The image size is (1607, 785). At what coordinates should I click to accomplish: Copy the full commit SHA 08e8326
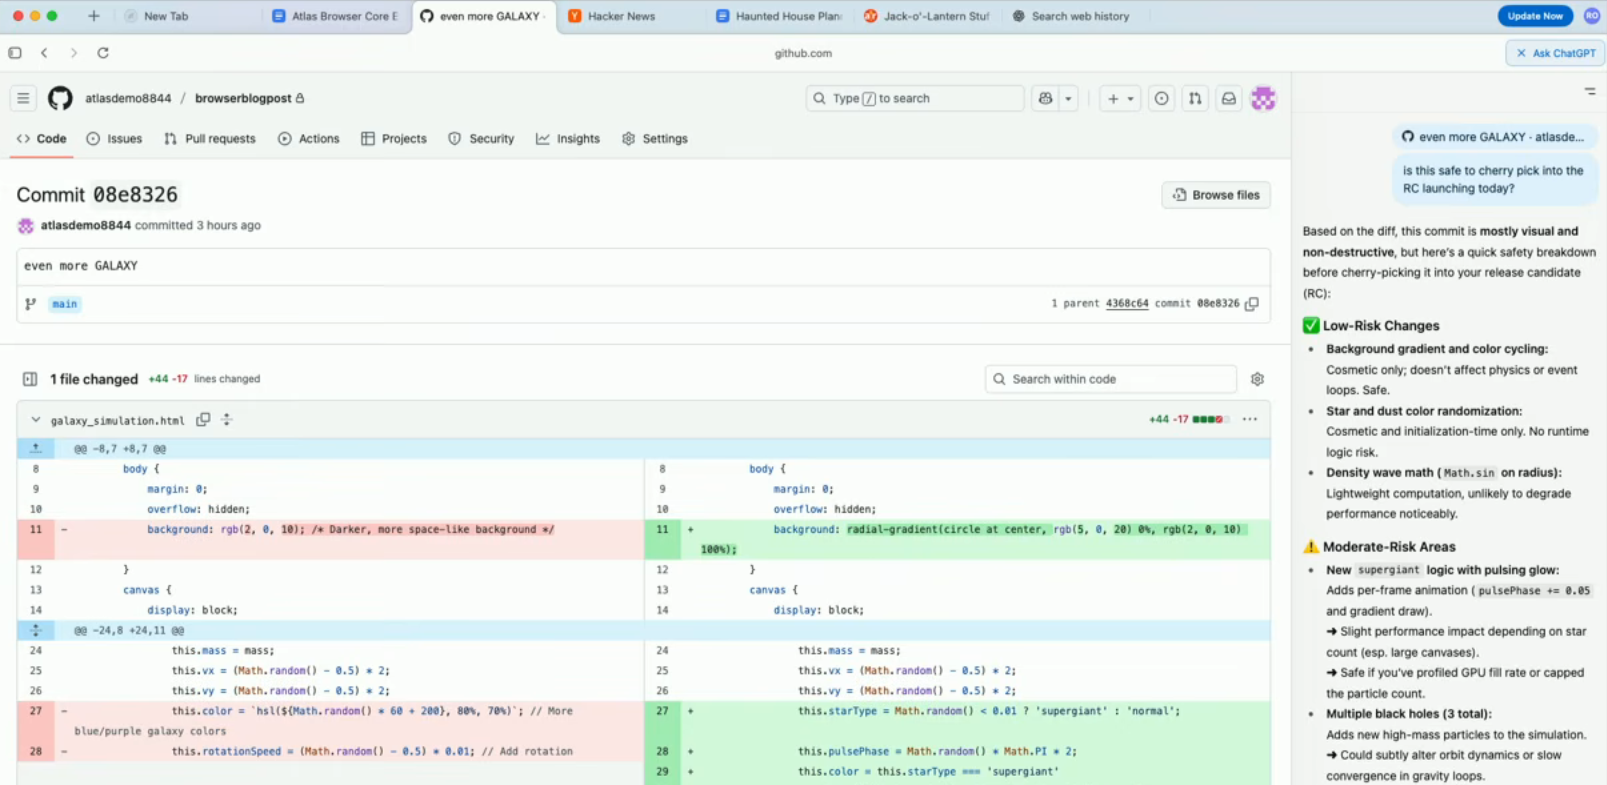point(1252,304)
